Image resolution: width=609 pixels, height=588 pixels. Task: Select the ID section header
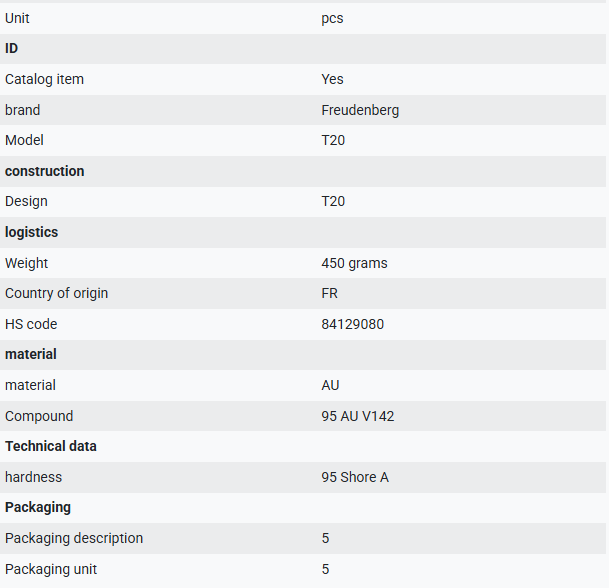pos(11,49)
